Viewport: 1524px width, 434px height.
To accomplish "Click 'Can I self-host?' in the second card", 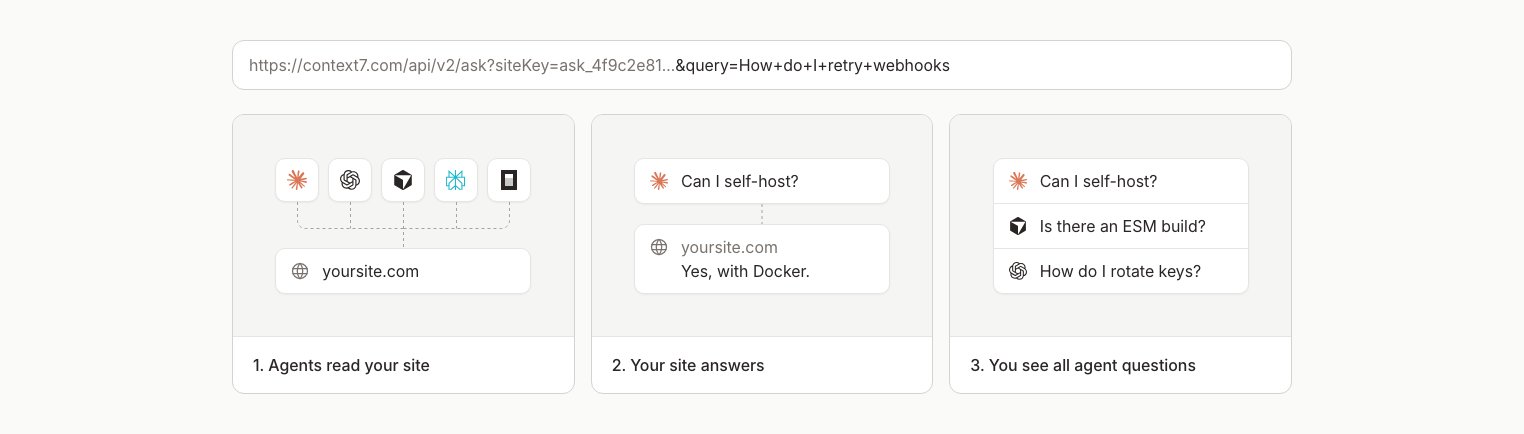I will [x=739, y=181].
